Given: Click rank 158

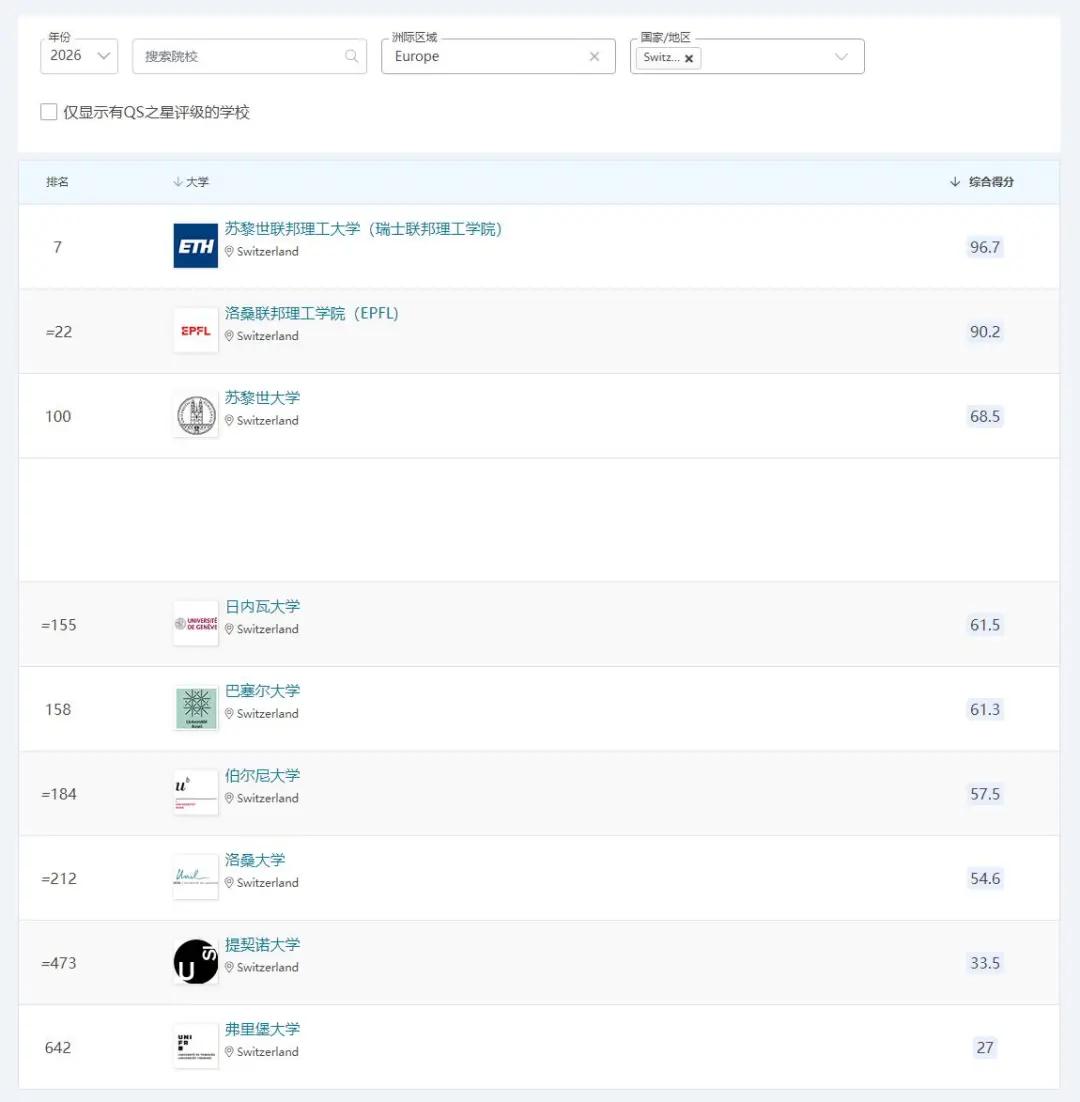Looking at the screenshot, I should coord(58,710).
